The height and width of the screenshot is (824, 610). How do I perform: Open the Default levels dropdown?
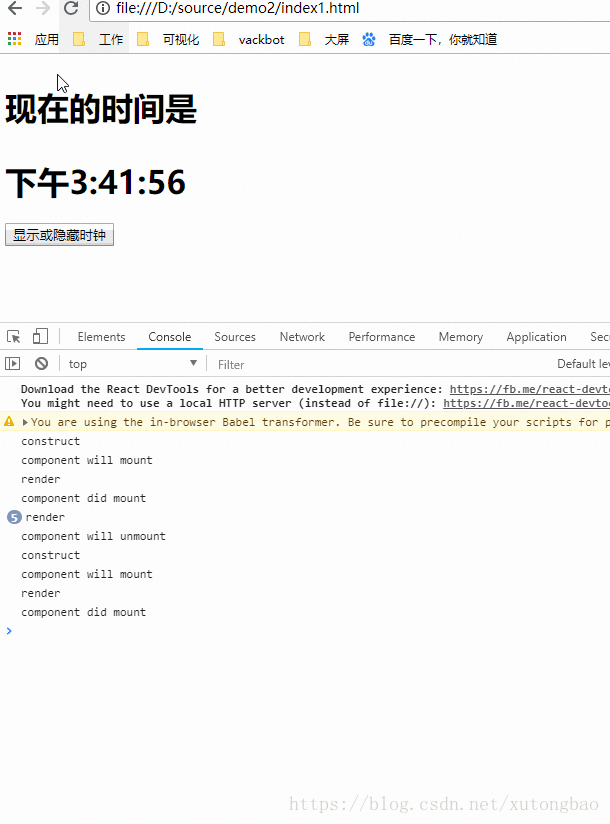coord(583,364)
